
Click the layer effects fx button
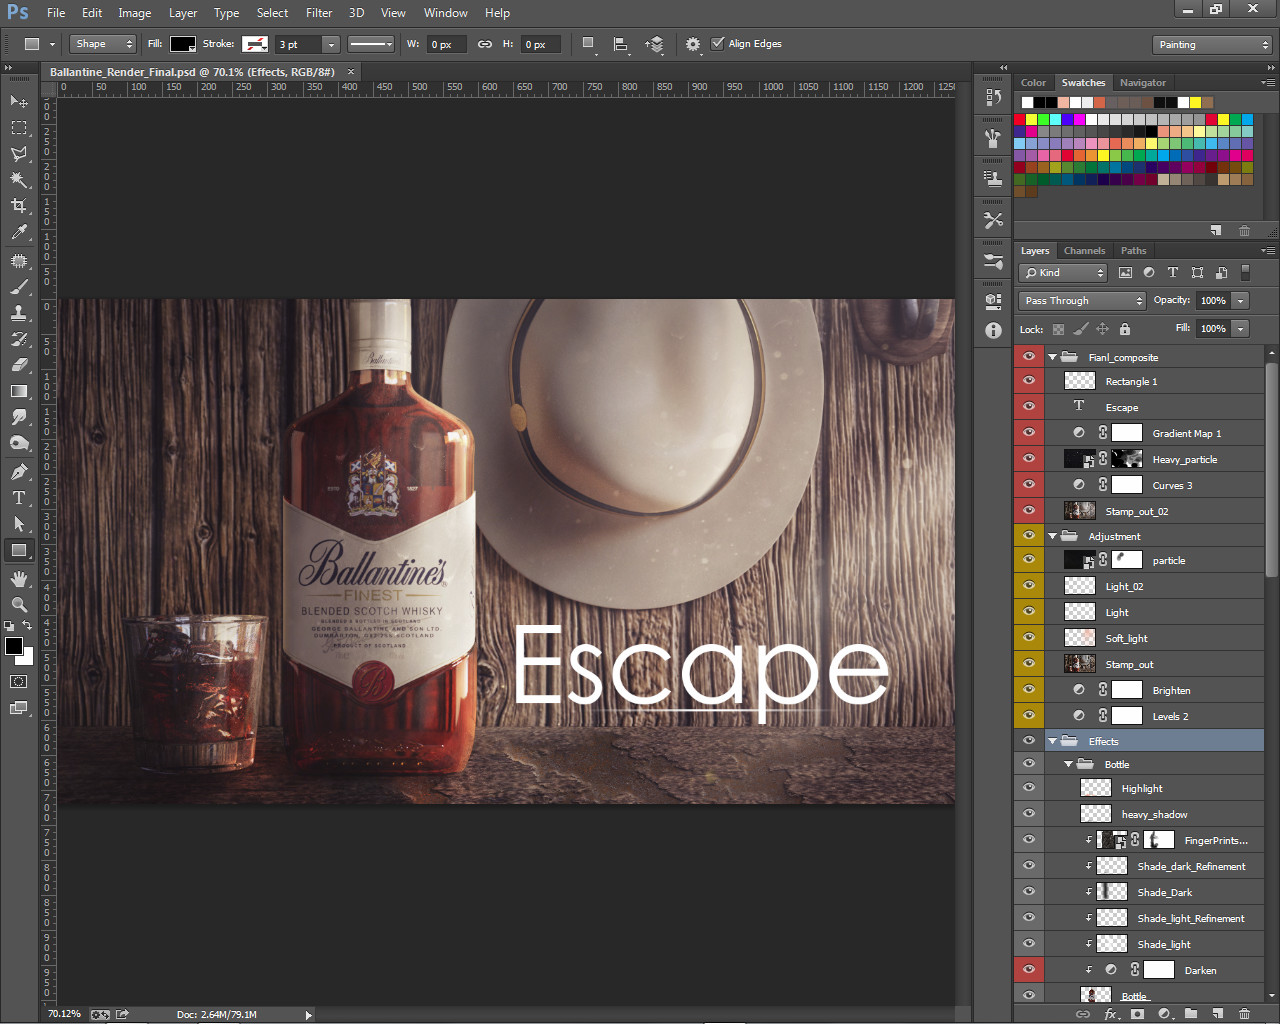1110,1013
